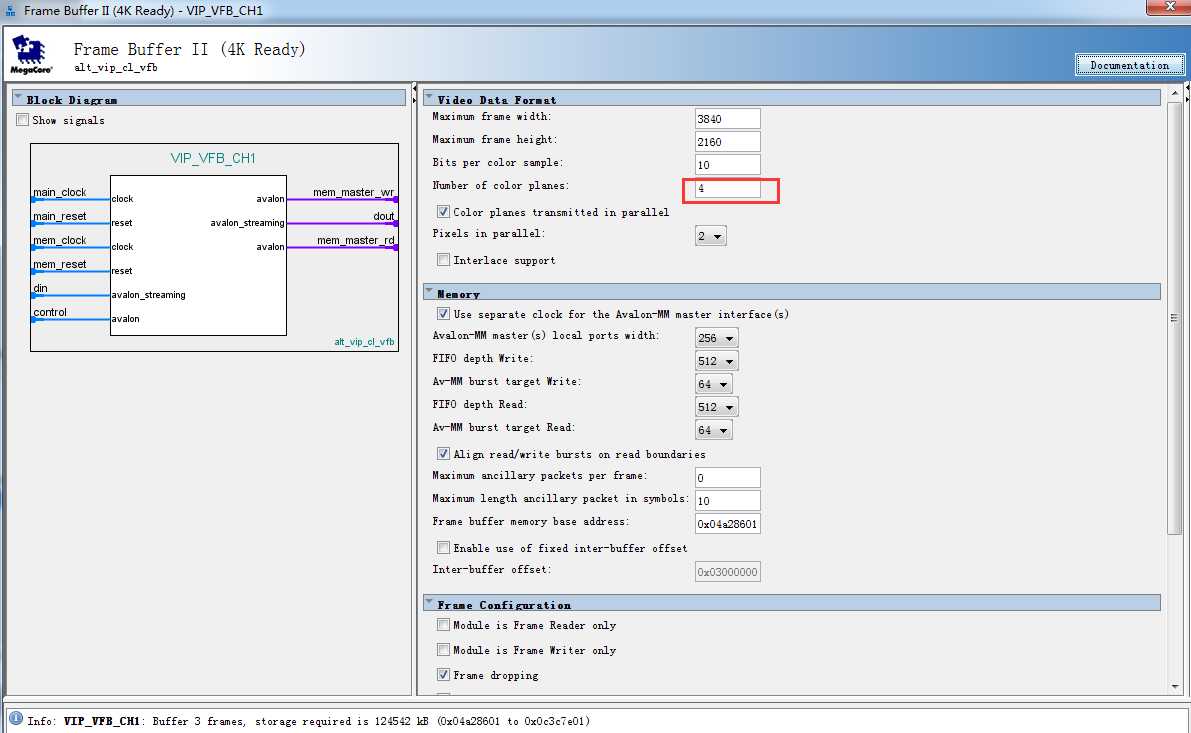Toggle Color planes transmitted in parallel checkbox
Image resolution: width=1191 pixels, height=733 pixels.
(x=444, y=212)
